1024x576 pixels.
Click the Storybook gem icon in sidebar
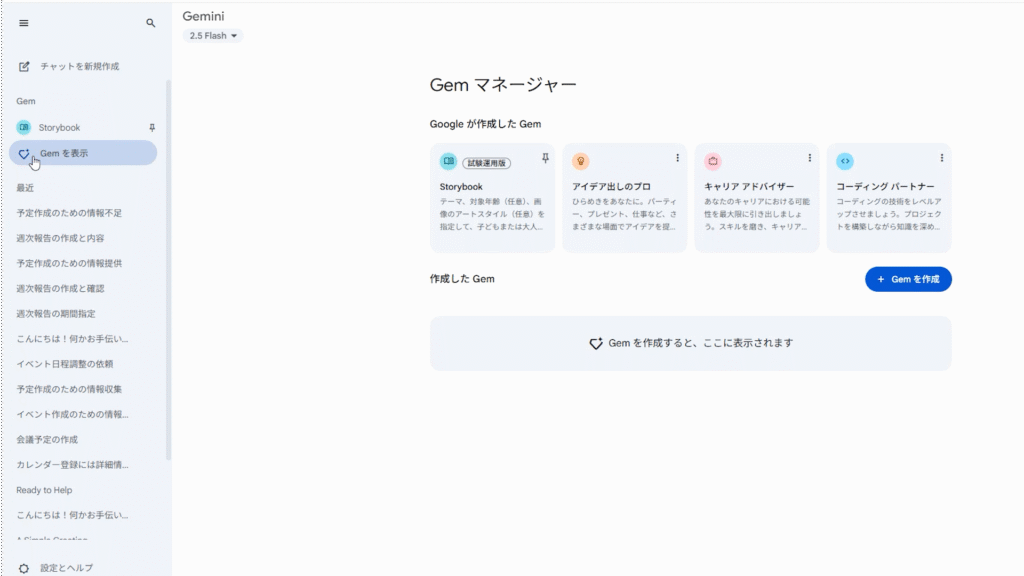tap(24, 128)
